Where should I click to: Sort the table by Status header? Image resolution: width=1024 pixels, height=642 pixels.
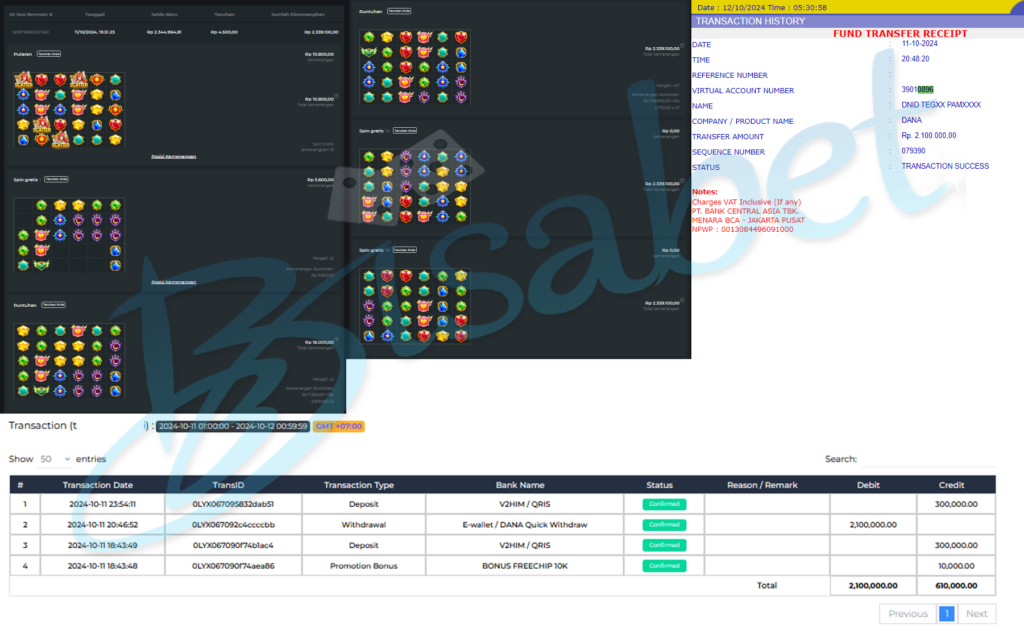(660, 485)
